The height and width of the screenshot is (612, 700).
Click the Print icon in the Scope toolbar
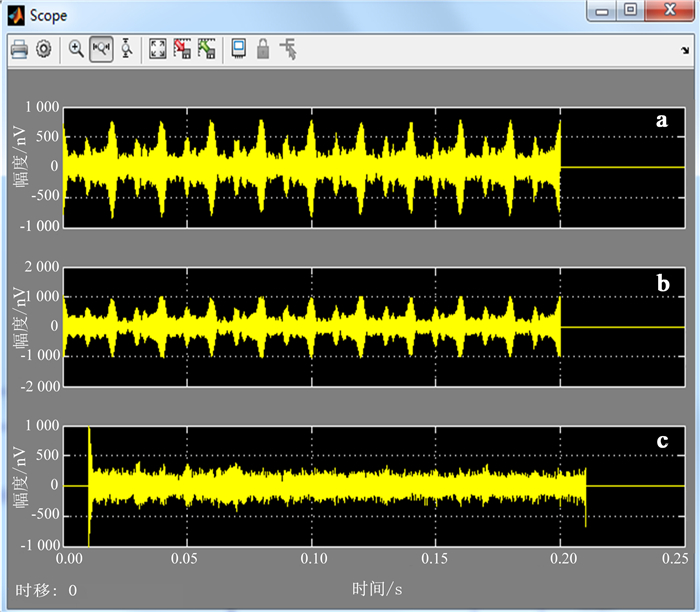tap(19, 49)
